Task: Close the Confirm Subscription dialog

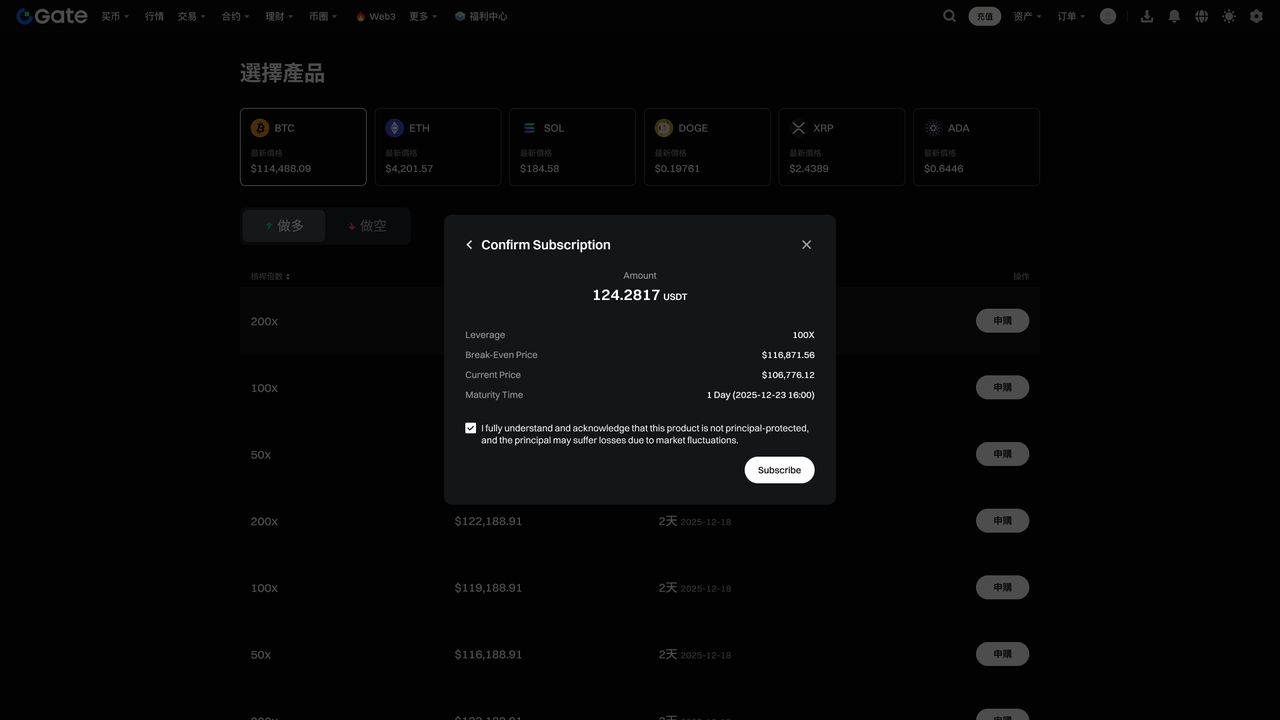Action: tap(806, 245)
